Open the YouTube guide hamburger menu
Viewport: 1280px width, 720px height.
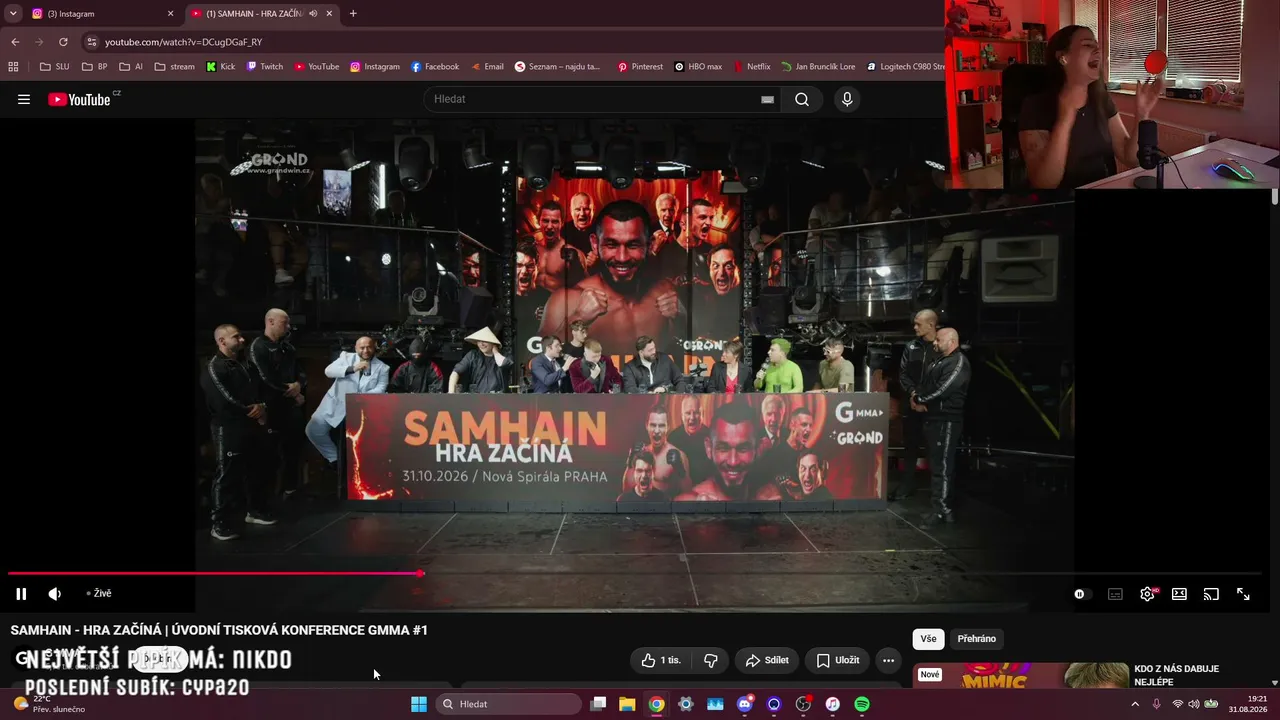(x=24, y=99)
